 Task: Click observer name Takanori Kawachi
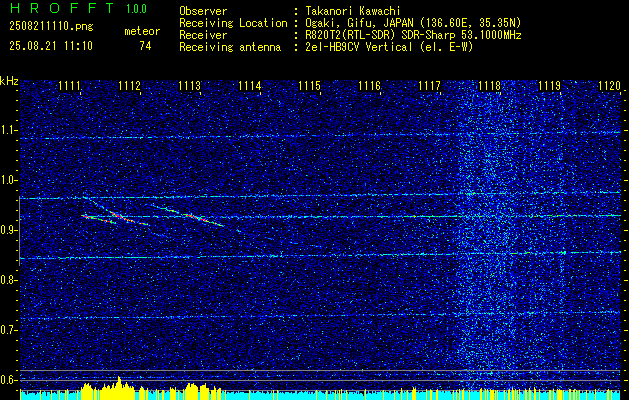(x=352, y=11)
